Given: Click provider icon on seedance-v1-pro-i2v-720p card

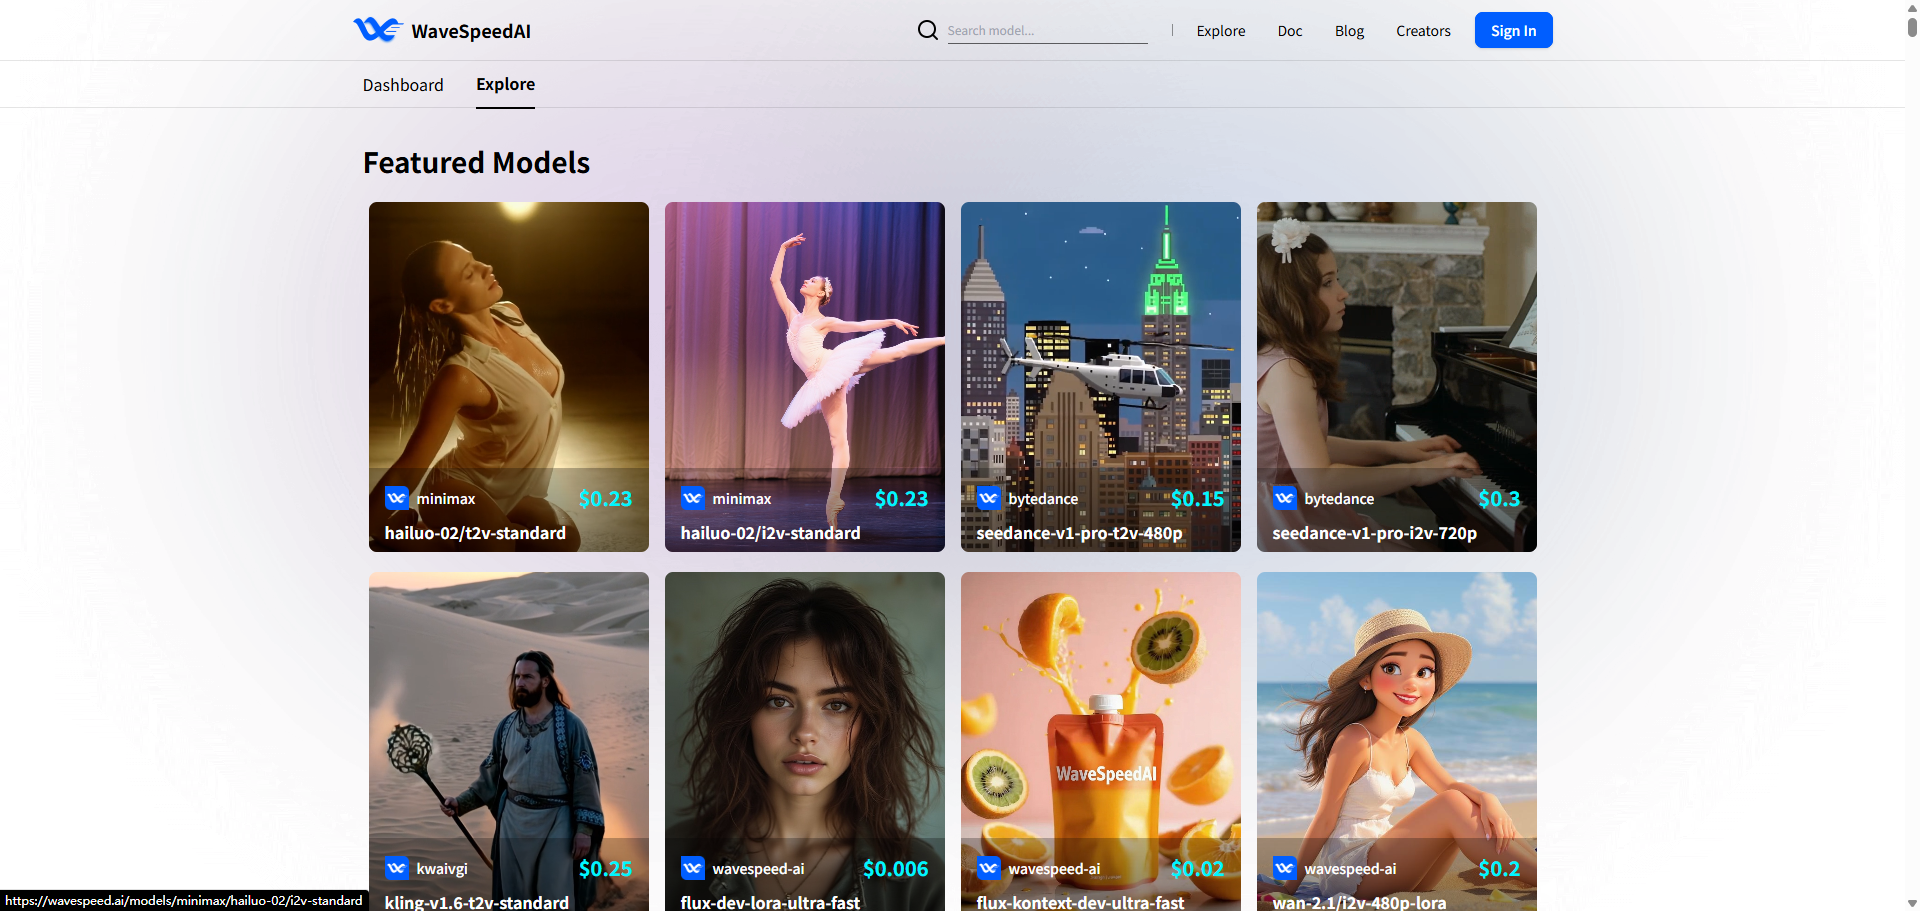Looking at the screenshot, I should [x=1285, y=498].
